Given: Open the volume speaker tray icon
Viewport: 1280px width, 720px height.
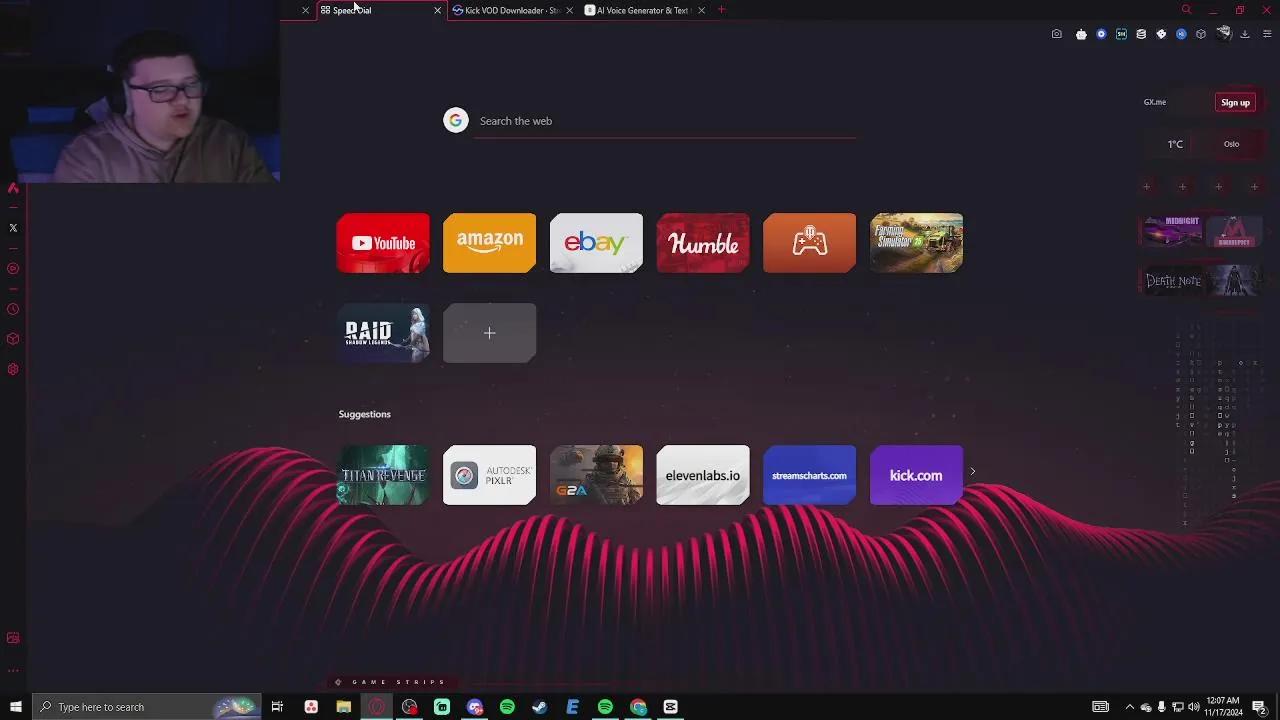Looking at the screenshot, I should click(x=1193, y=707).
